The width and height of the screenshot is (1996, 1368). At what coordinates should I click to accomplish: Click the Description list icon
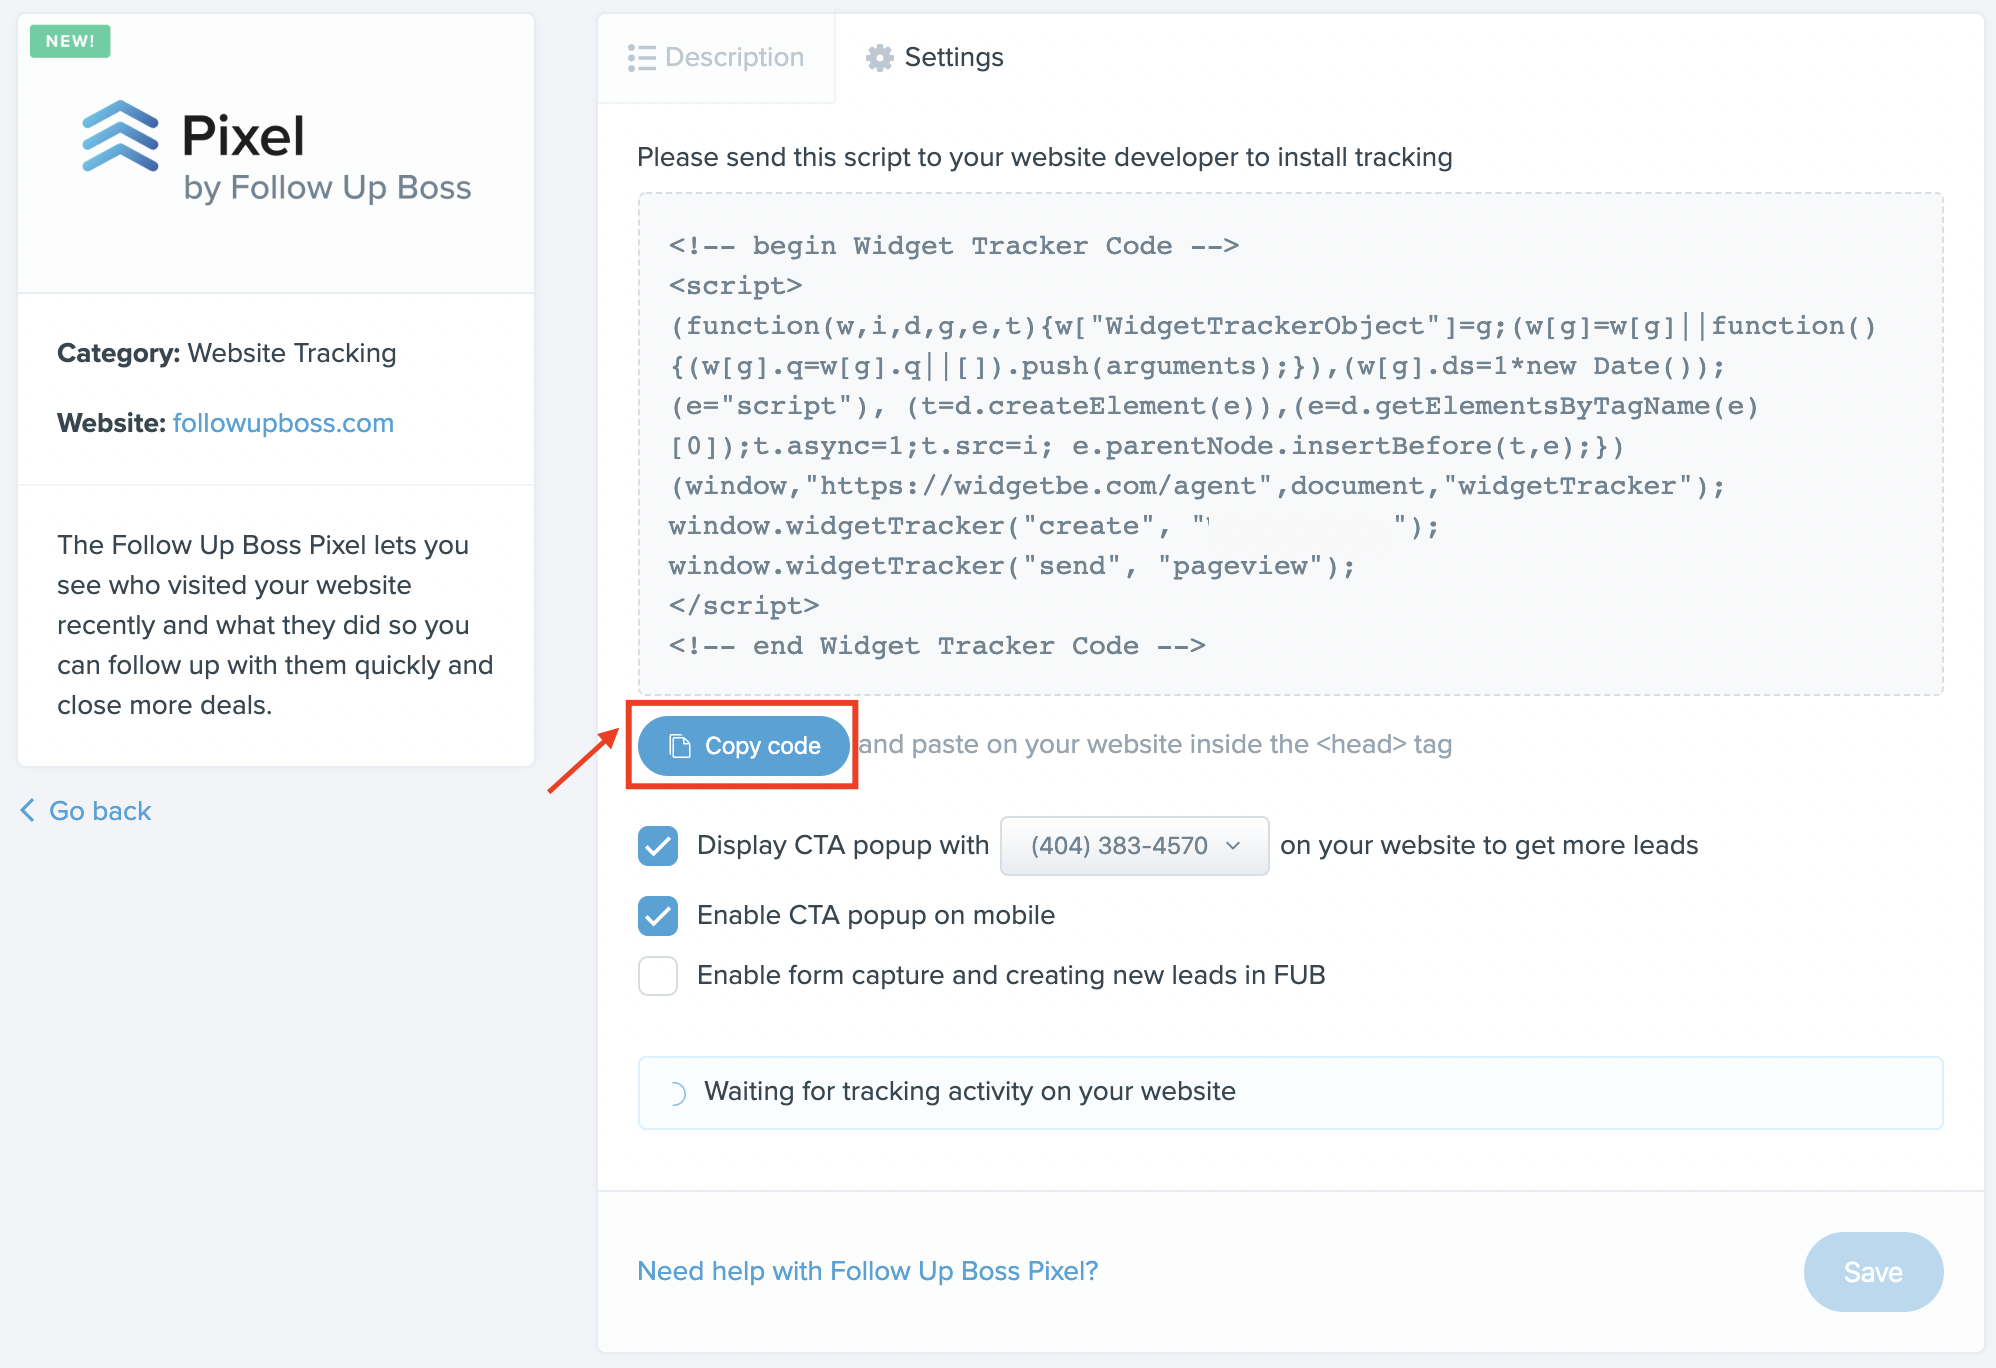641,58
